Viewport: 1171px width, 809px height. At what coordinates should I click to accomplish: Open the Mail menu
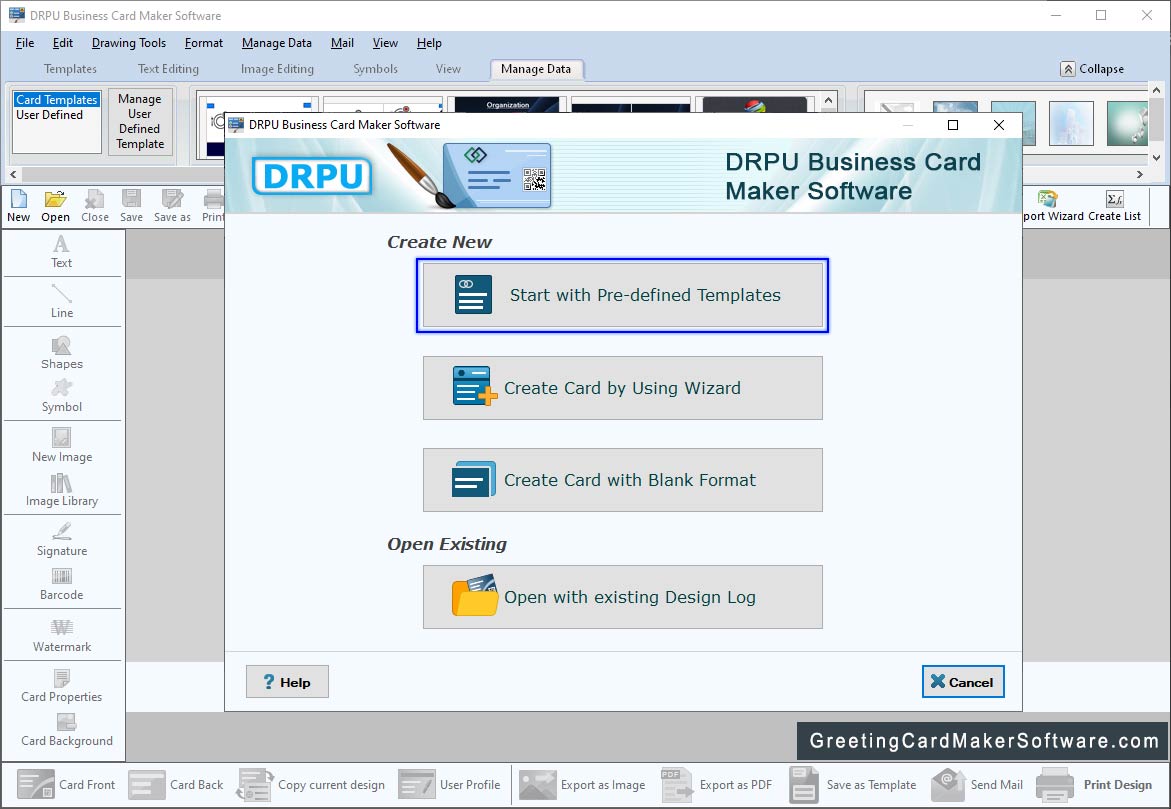pyautogui.click(x=342, y=43)
